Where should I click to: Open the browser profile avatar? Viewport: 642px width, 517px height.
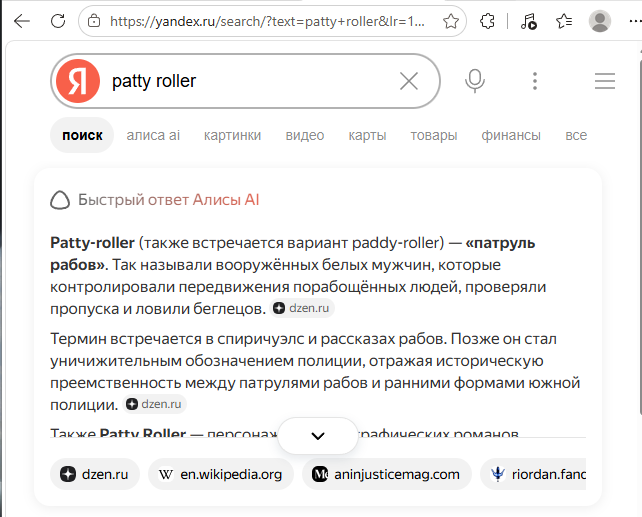(x=599, y=21)
